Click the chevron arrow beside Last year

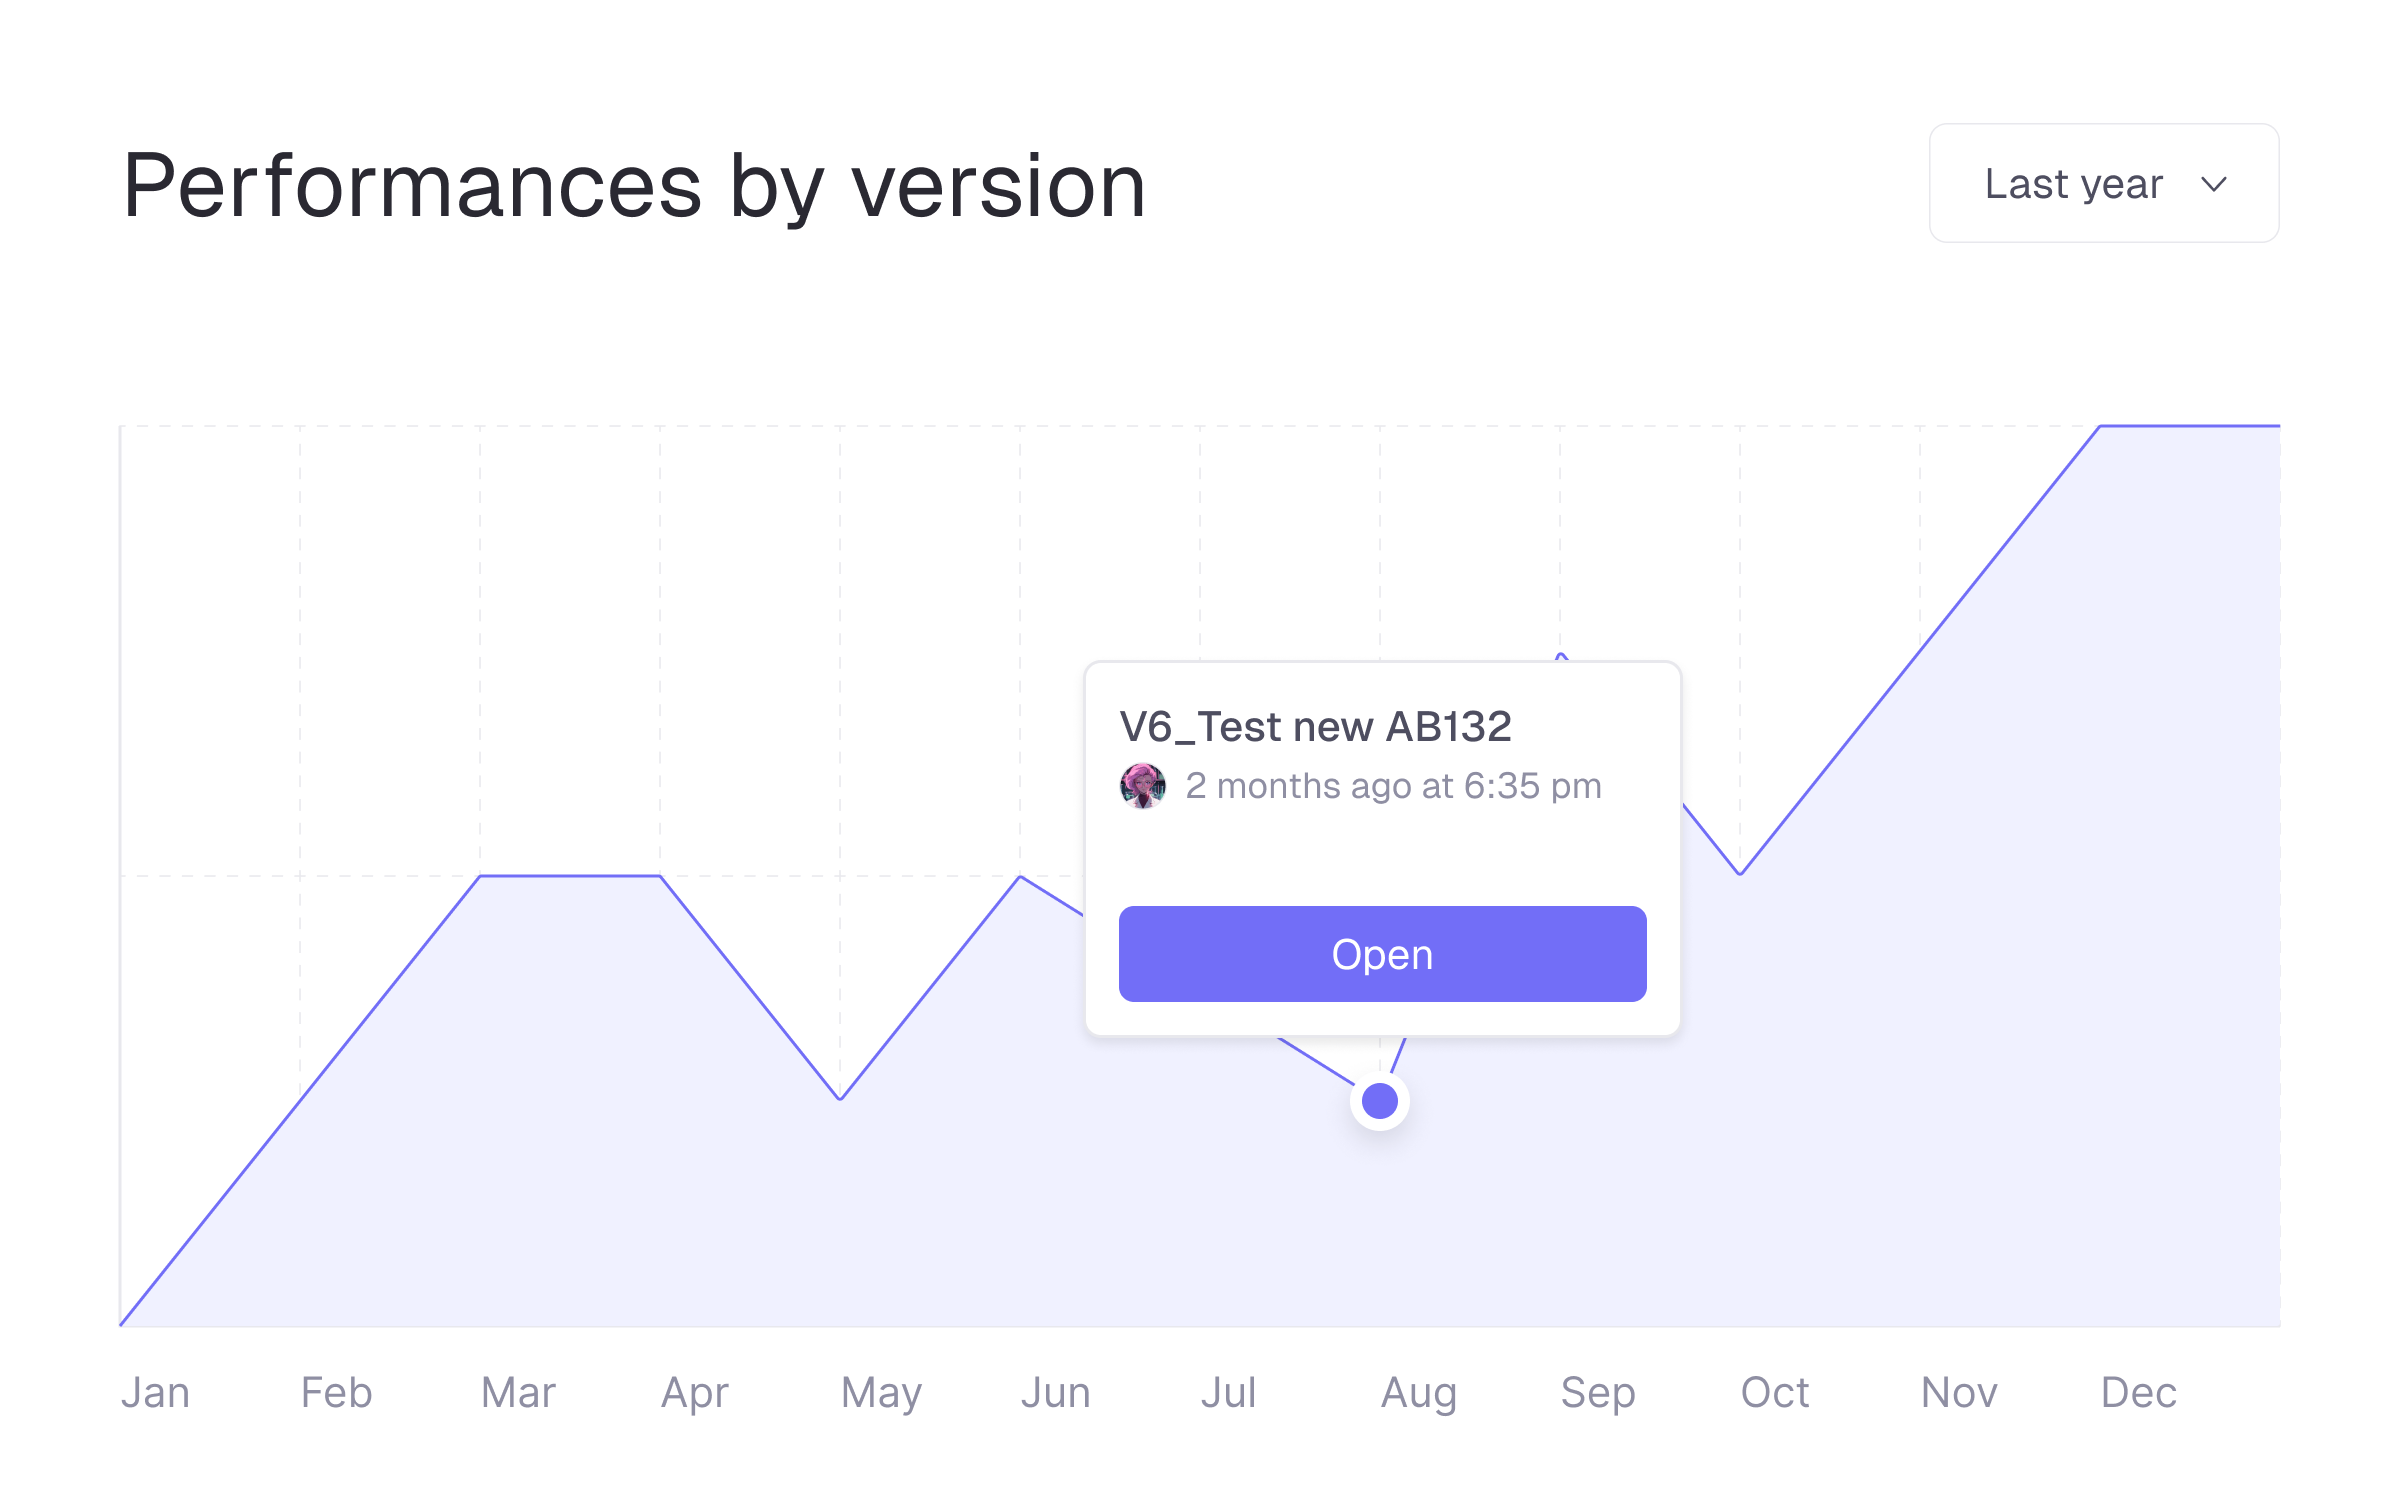pyautogui.click(x=2214, y=185)
